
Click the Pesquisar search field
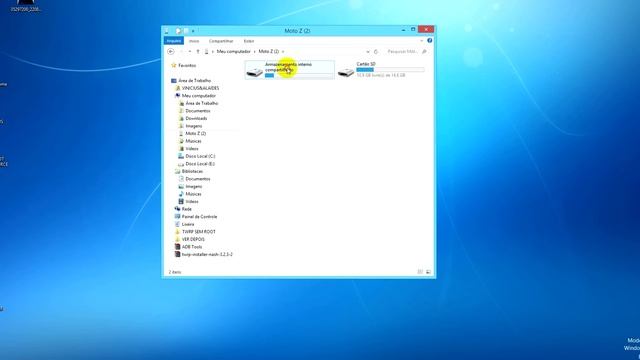pyautogui.click(x=402, y=52)
